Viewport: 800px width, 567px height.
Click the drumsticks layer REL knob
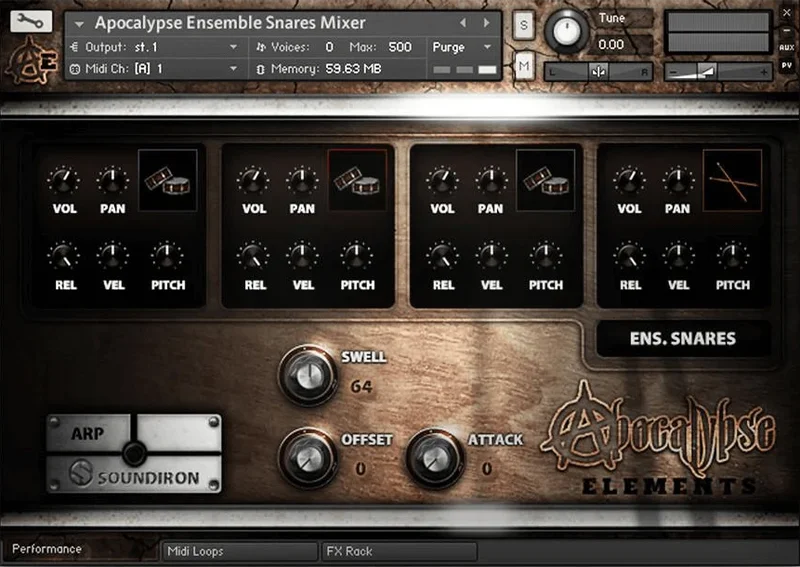[629, 256]
